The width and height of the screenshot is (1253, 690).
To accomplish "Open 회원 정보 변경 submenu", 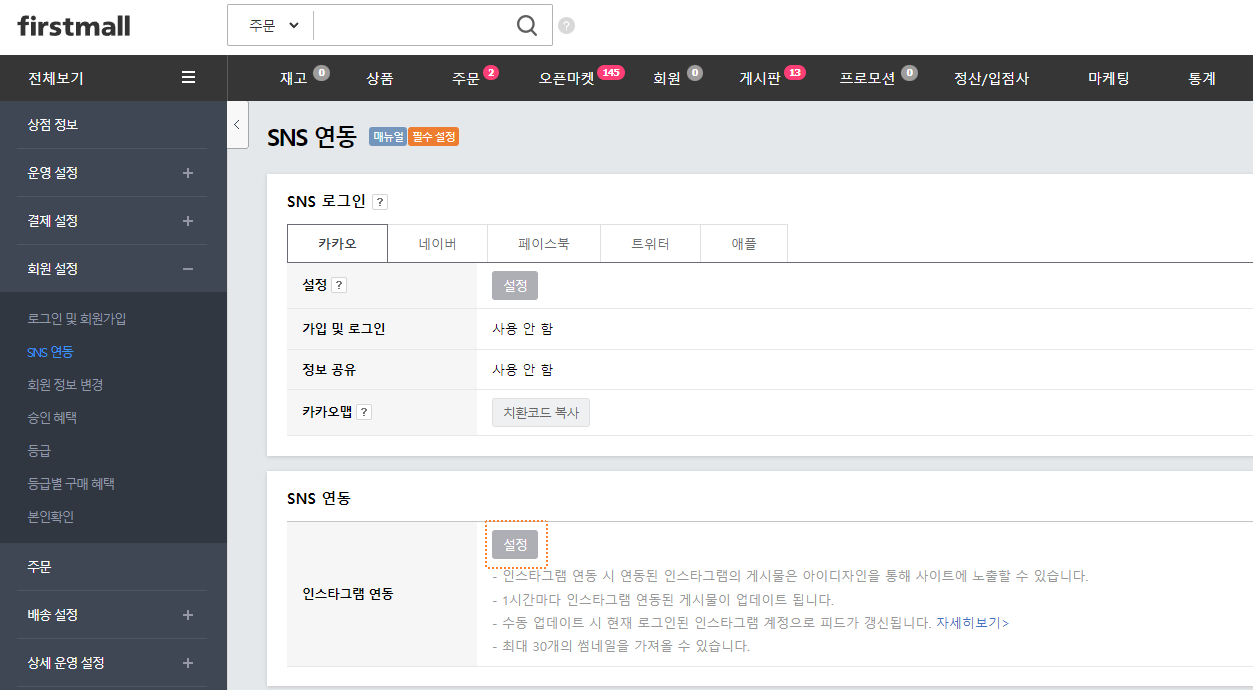I will click(x=65, y=385).
